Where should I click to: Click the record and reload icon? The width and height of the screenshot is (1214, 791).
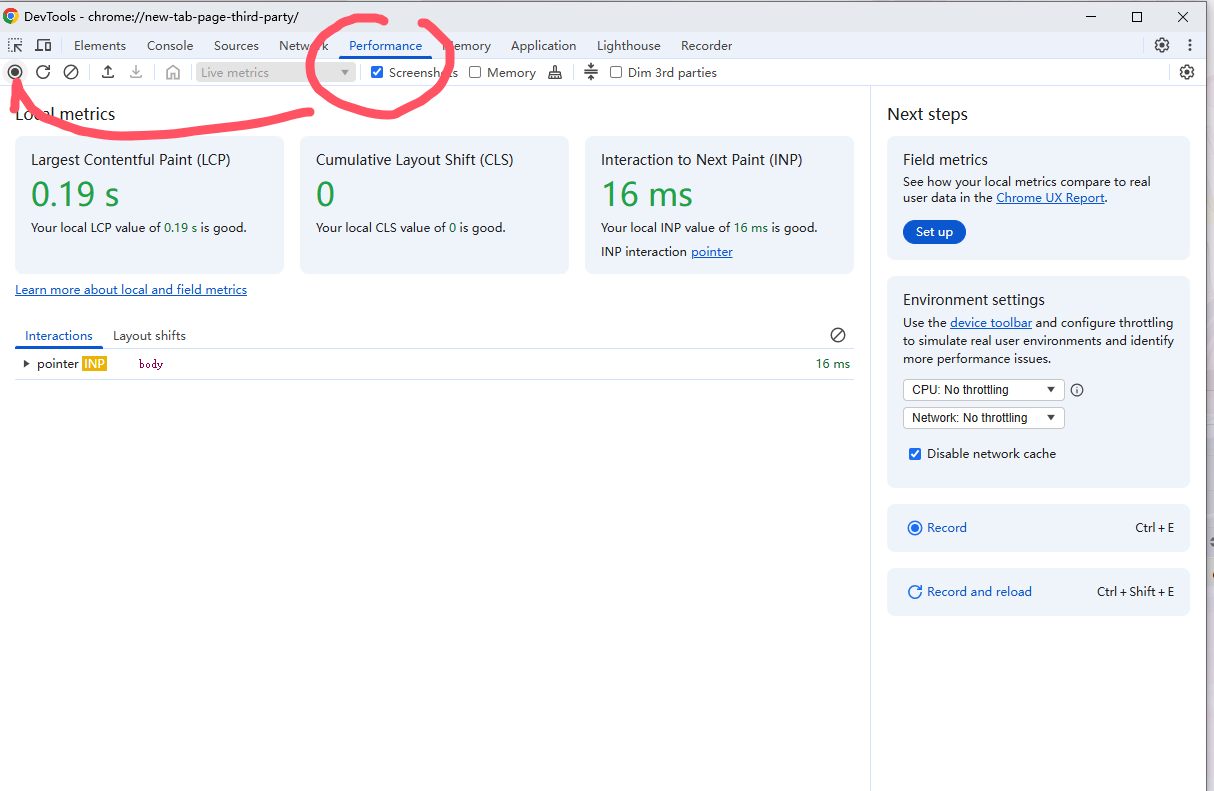point(43,72)
